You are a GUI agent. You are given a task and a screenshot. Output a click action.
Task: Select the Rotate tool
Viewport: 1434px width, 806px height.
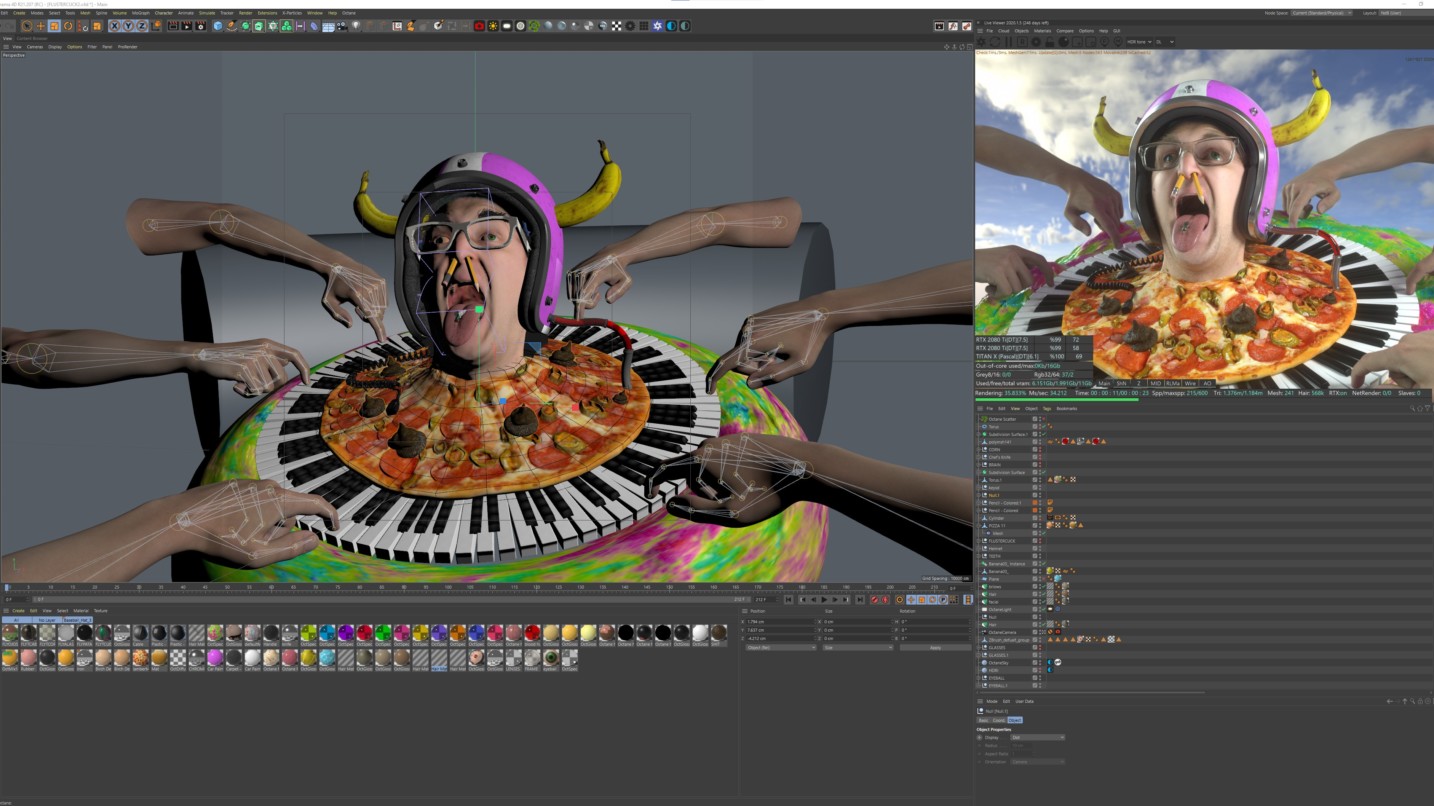tap(68, 26)
